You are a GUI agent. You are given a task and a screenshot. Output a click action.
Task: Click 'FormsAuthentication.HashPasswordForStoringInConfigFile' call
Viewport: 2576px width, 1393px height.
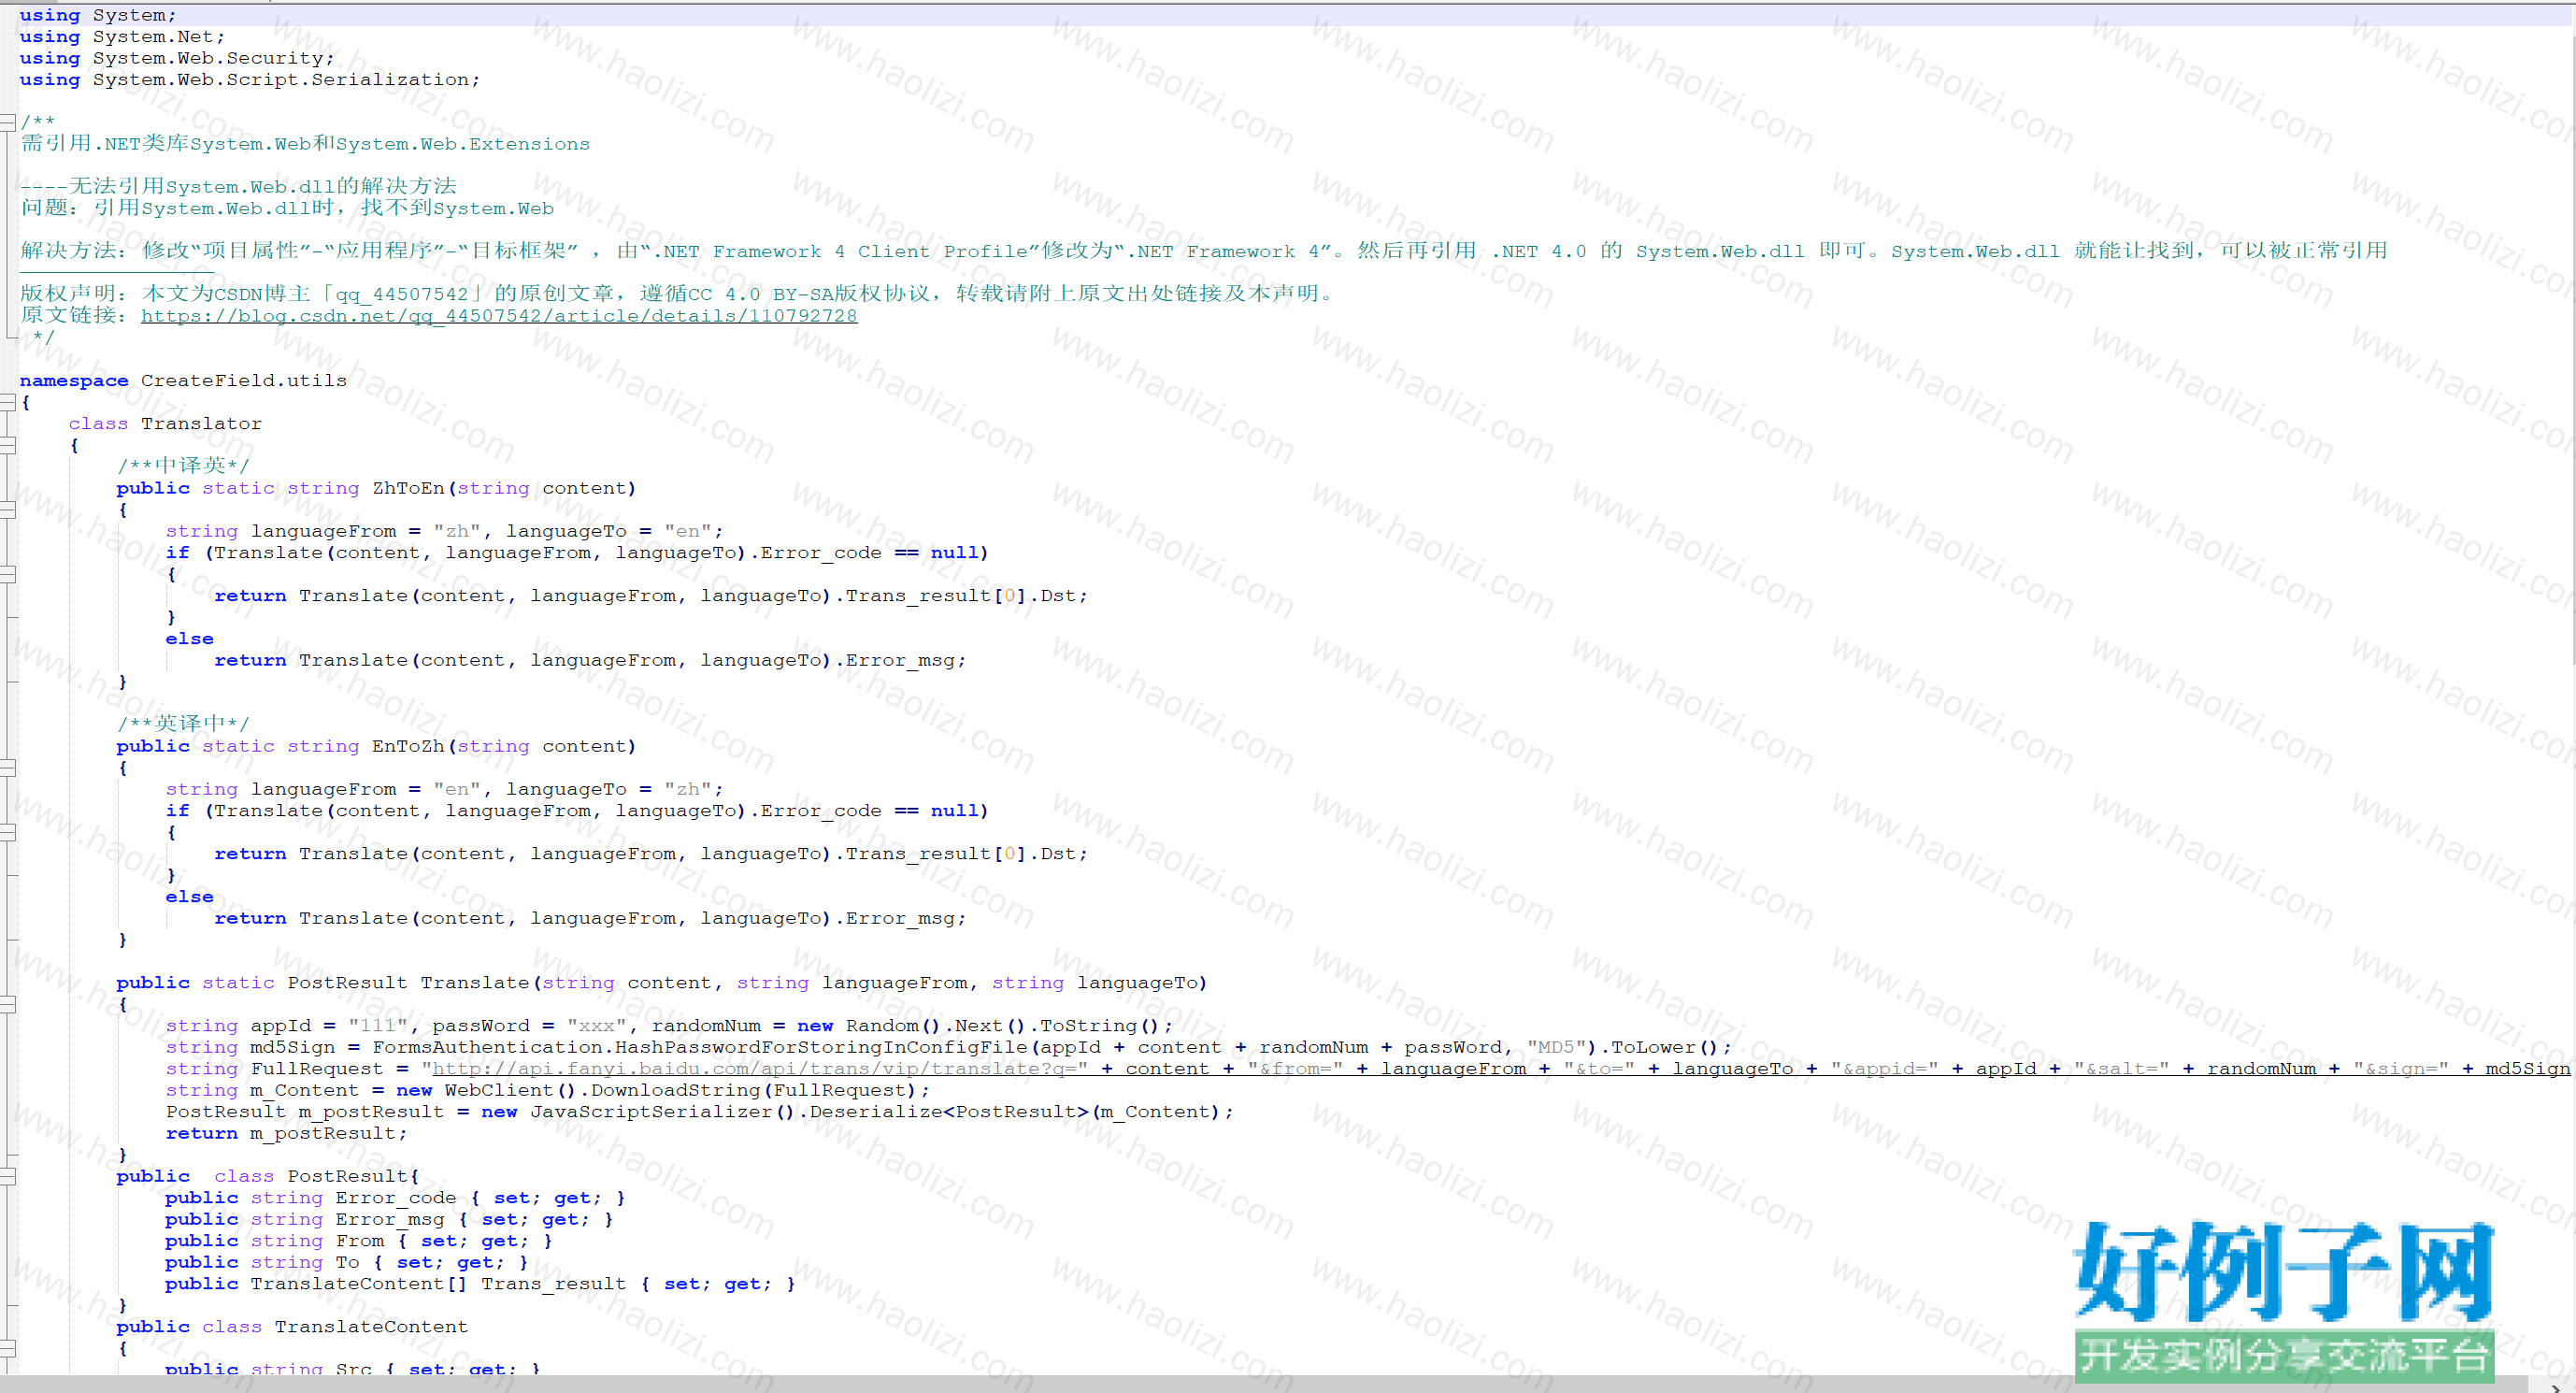(x=700, y=1047)
